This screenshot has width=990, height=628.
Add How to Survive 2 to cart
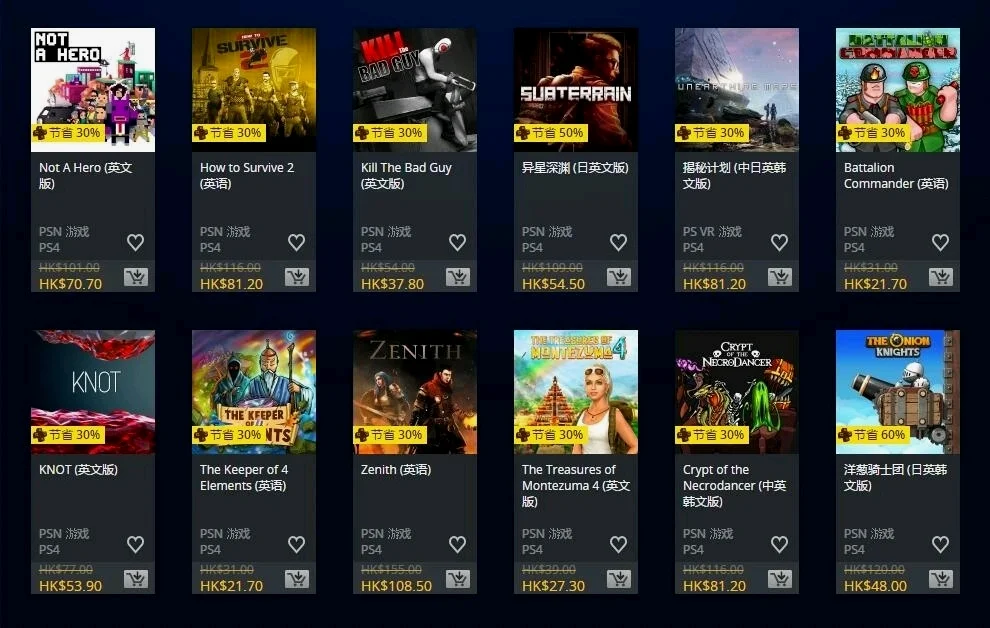click(297, 276)
